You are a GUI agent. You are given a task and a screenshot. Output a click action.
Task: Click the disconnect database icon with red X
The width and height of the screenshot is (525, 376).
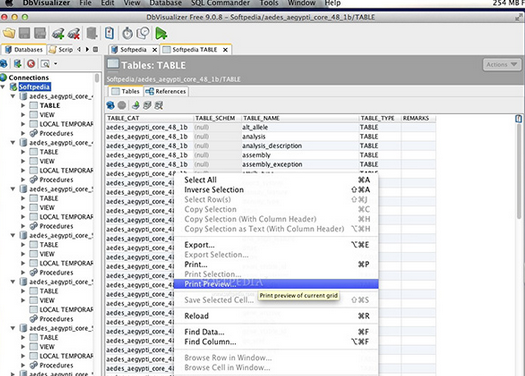tap(74, 33)
